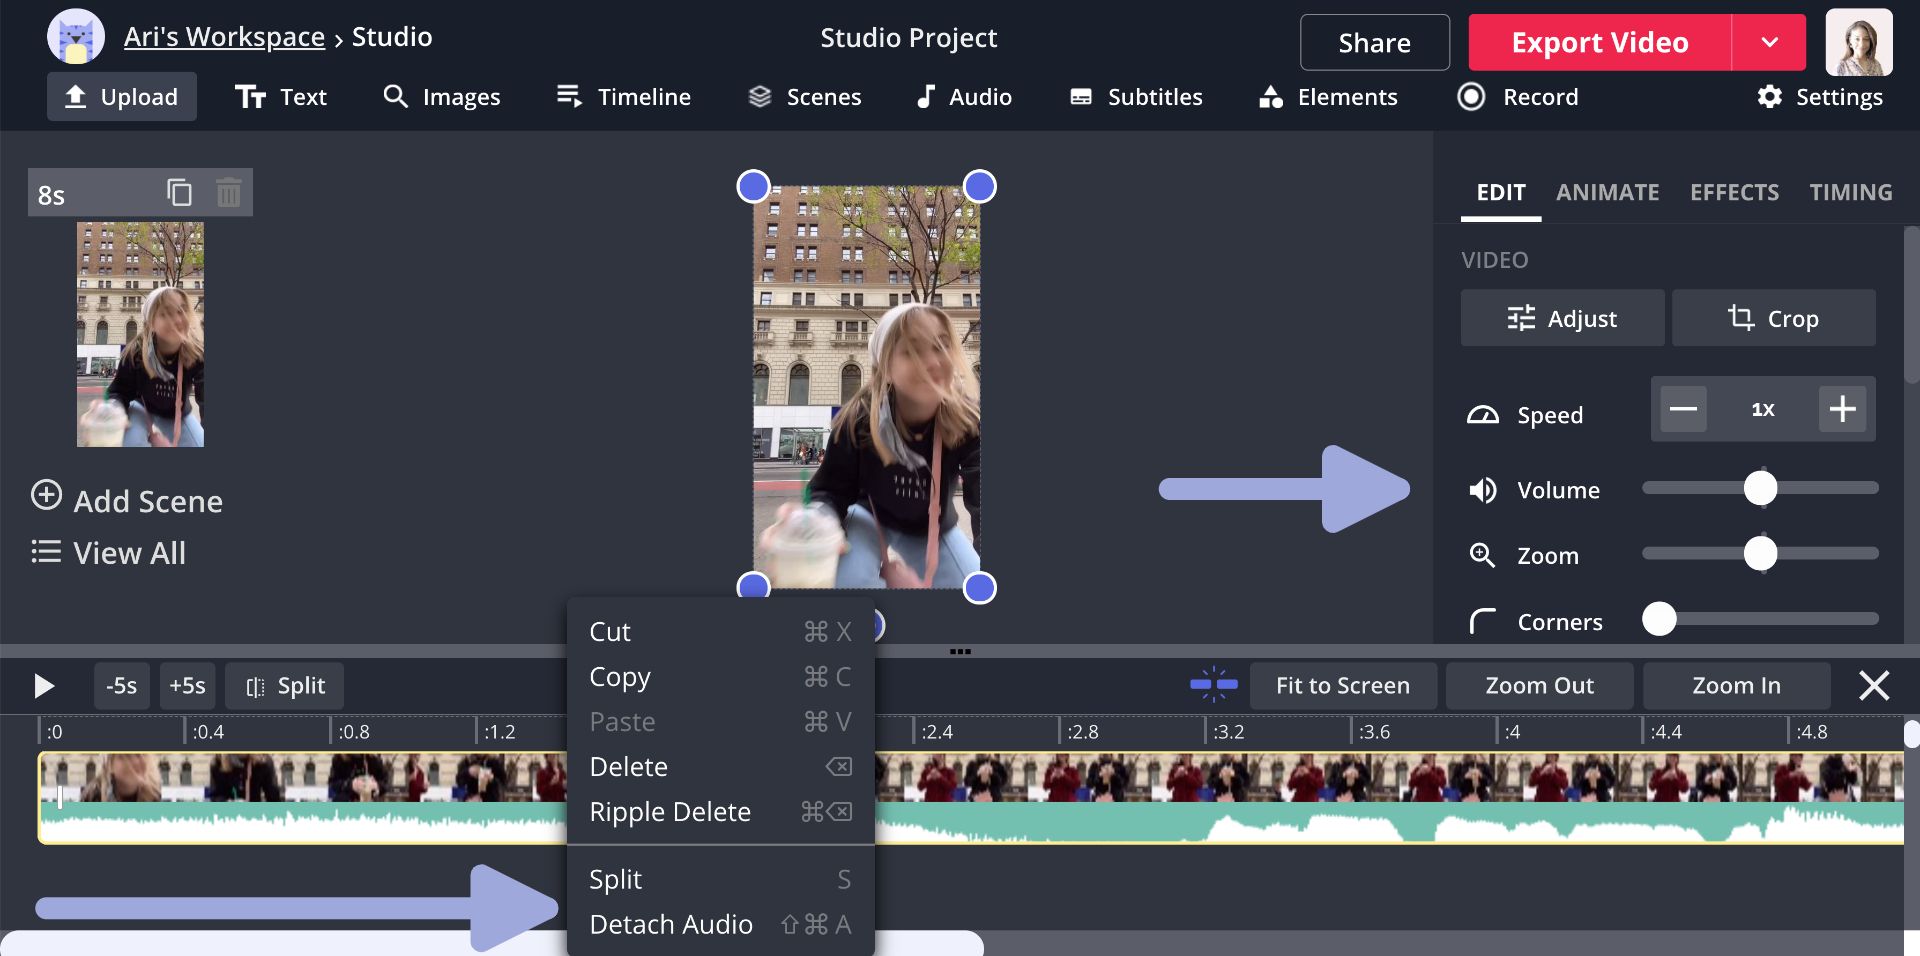This screenshot has width=1920, height=956.
Task: Choose Detach Audio in context menu
Action: [x=720, y=924]
